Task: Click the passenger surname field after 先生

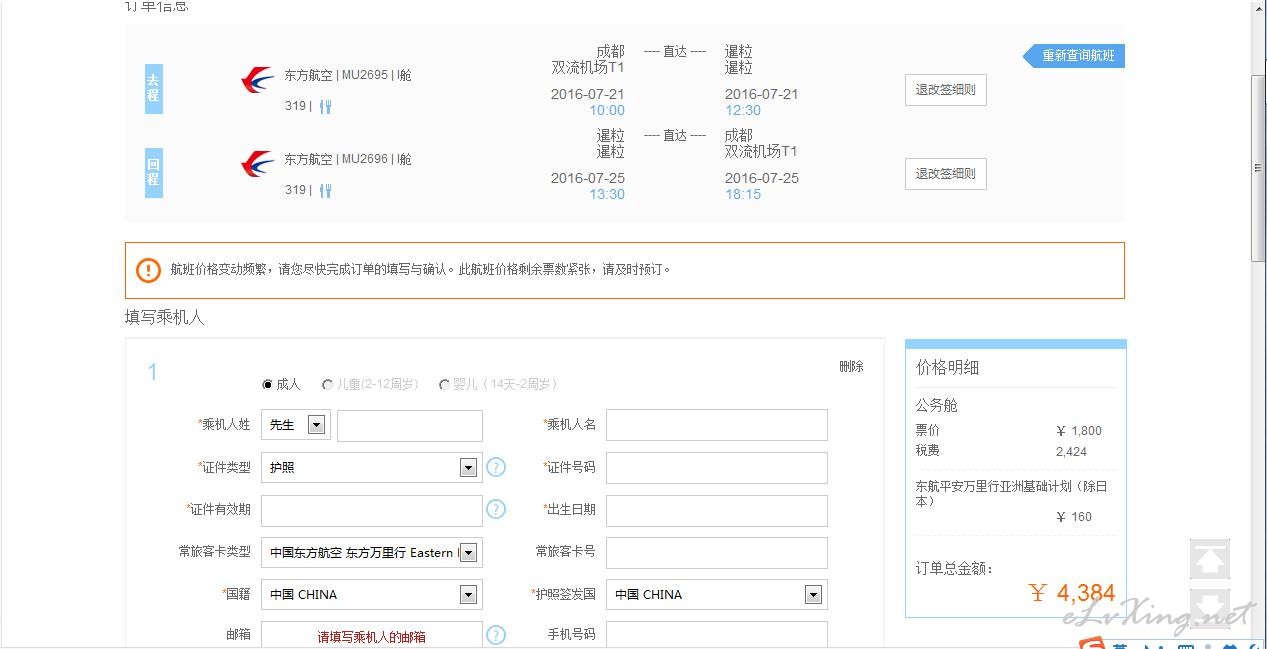Action: [x=410, y=425]
